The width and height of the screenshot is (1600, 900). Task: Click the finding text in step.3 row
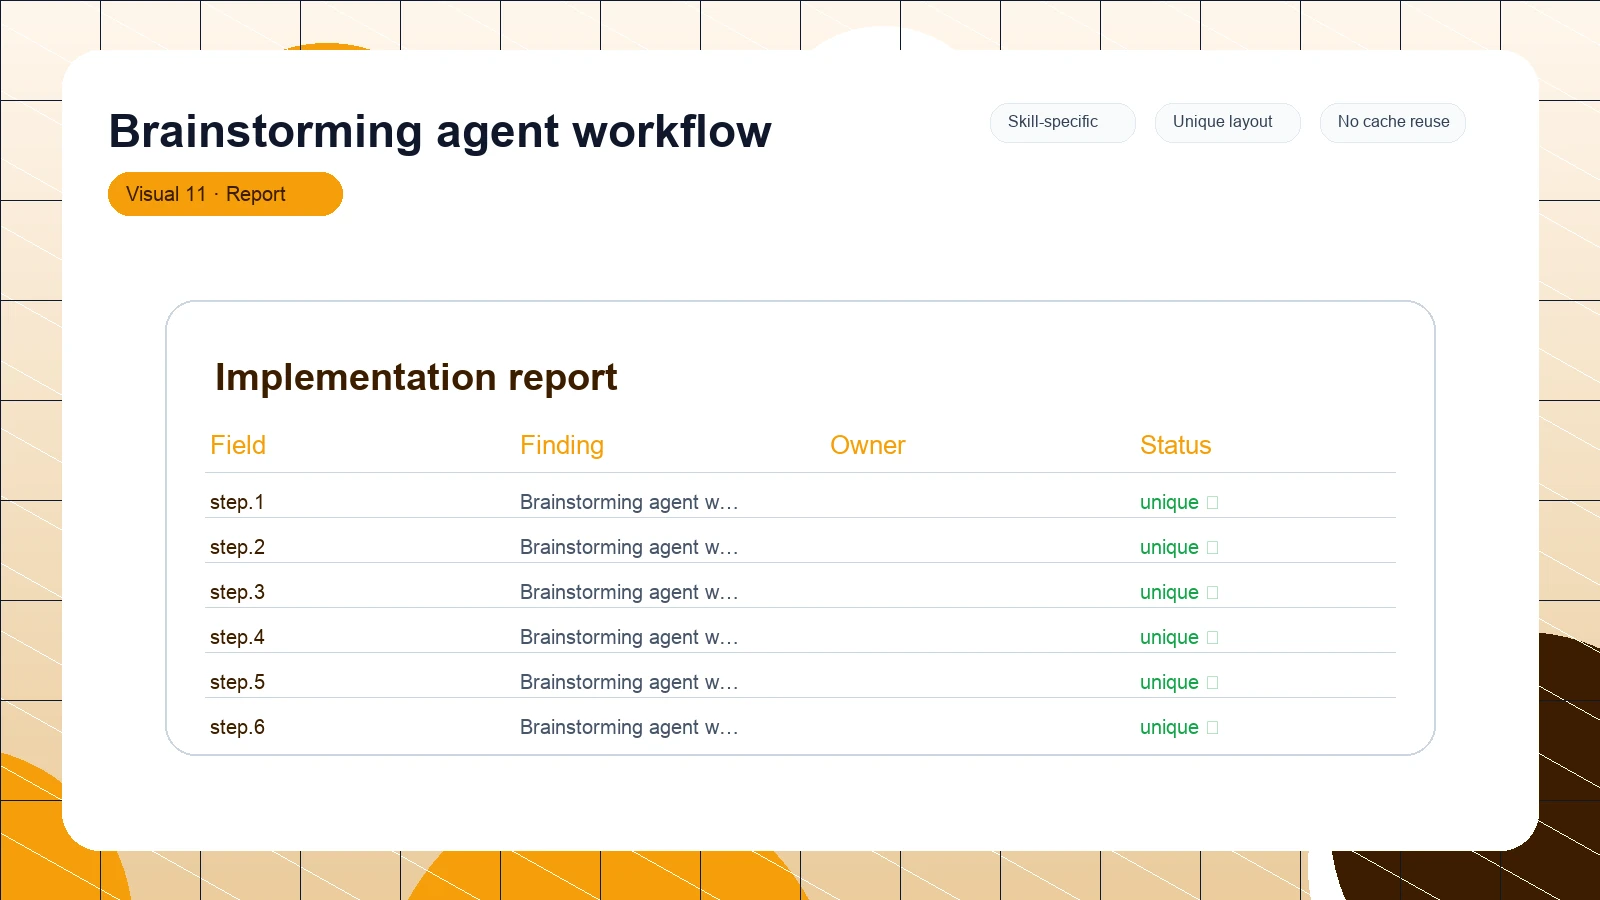click(x=629, y=592)
